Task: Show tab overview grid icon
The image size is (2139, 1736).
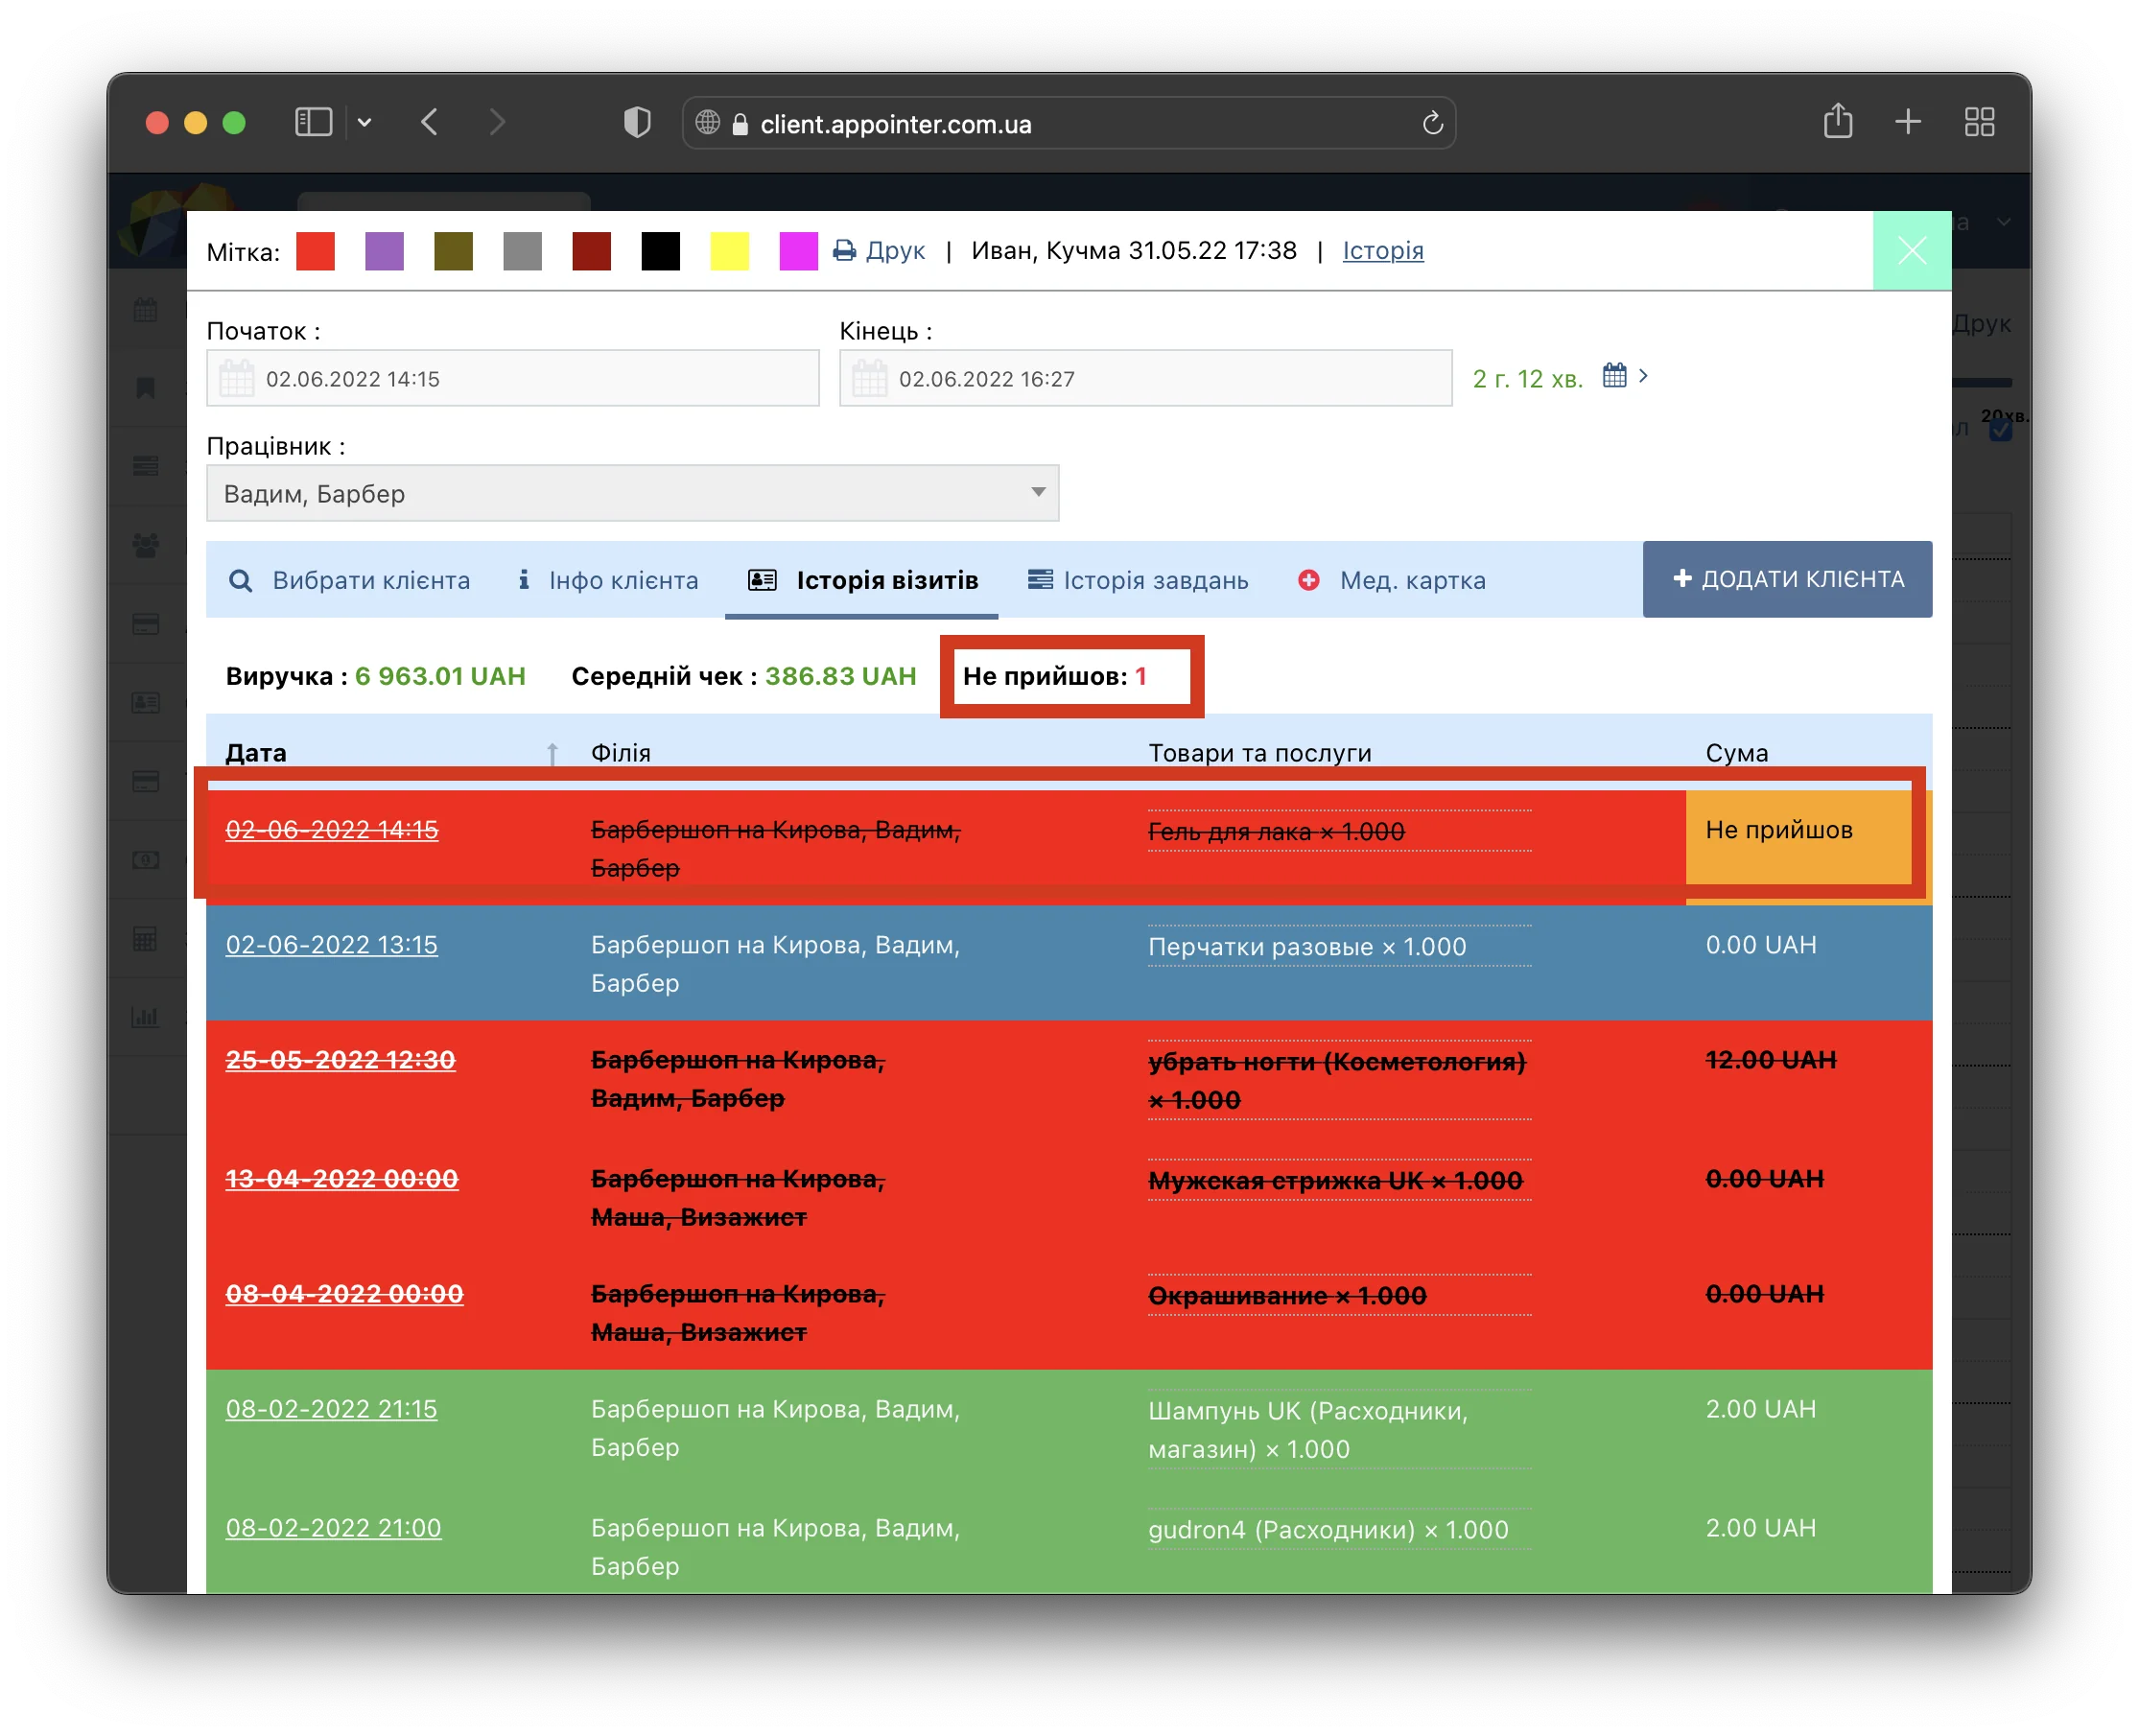Action: [1979, 122]
